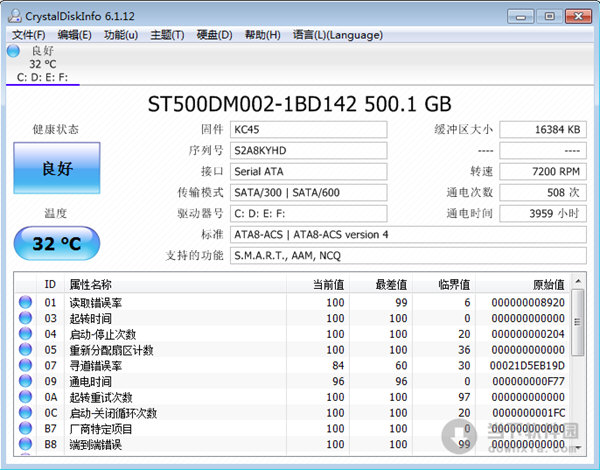This screenshot has height=470, width=600.
Task: Open the 主题(T) menu
Action: pyautogui.click(x=167, y=35)
